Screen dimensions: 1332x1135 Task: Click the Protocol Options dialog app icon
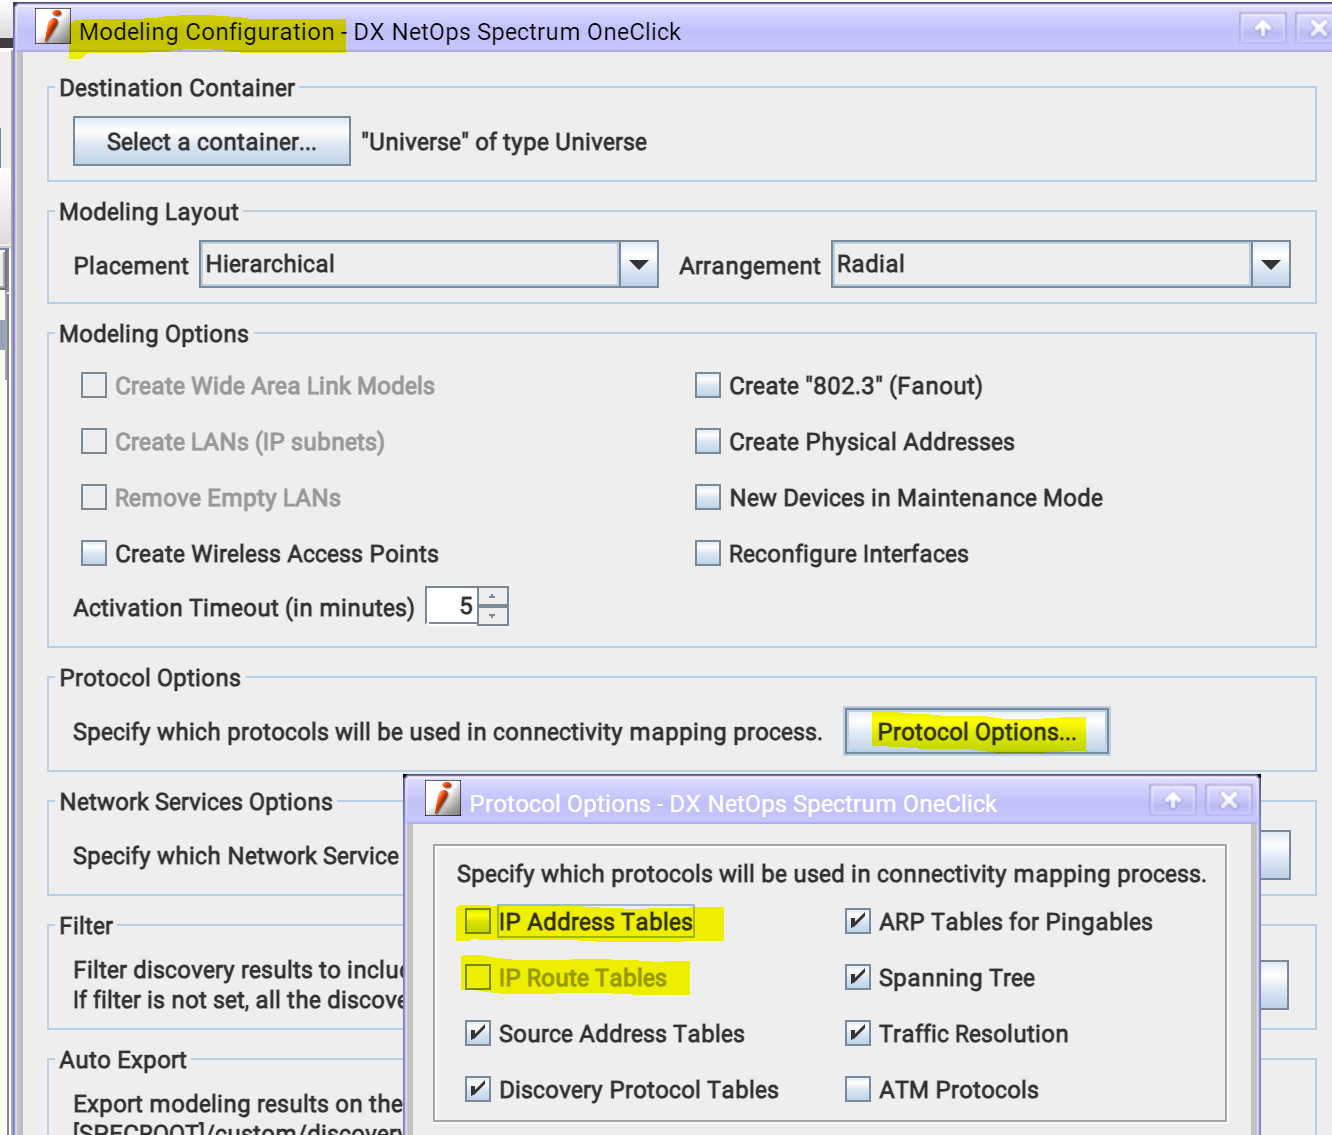pyautogui.click(x=442, y=799)
